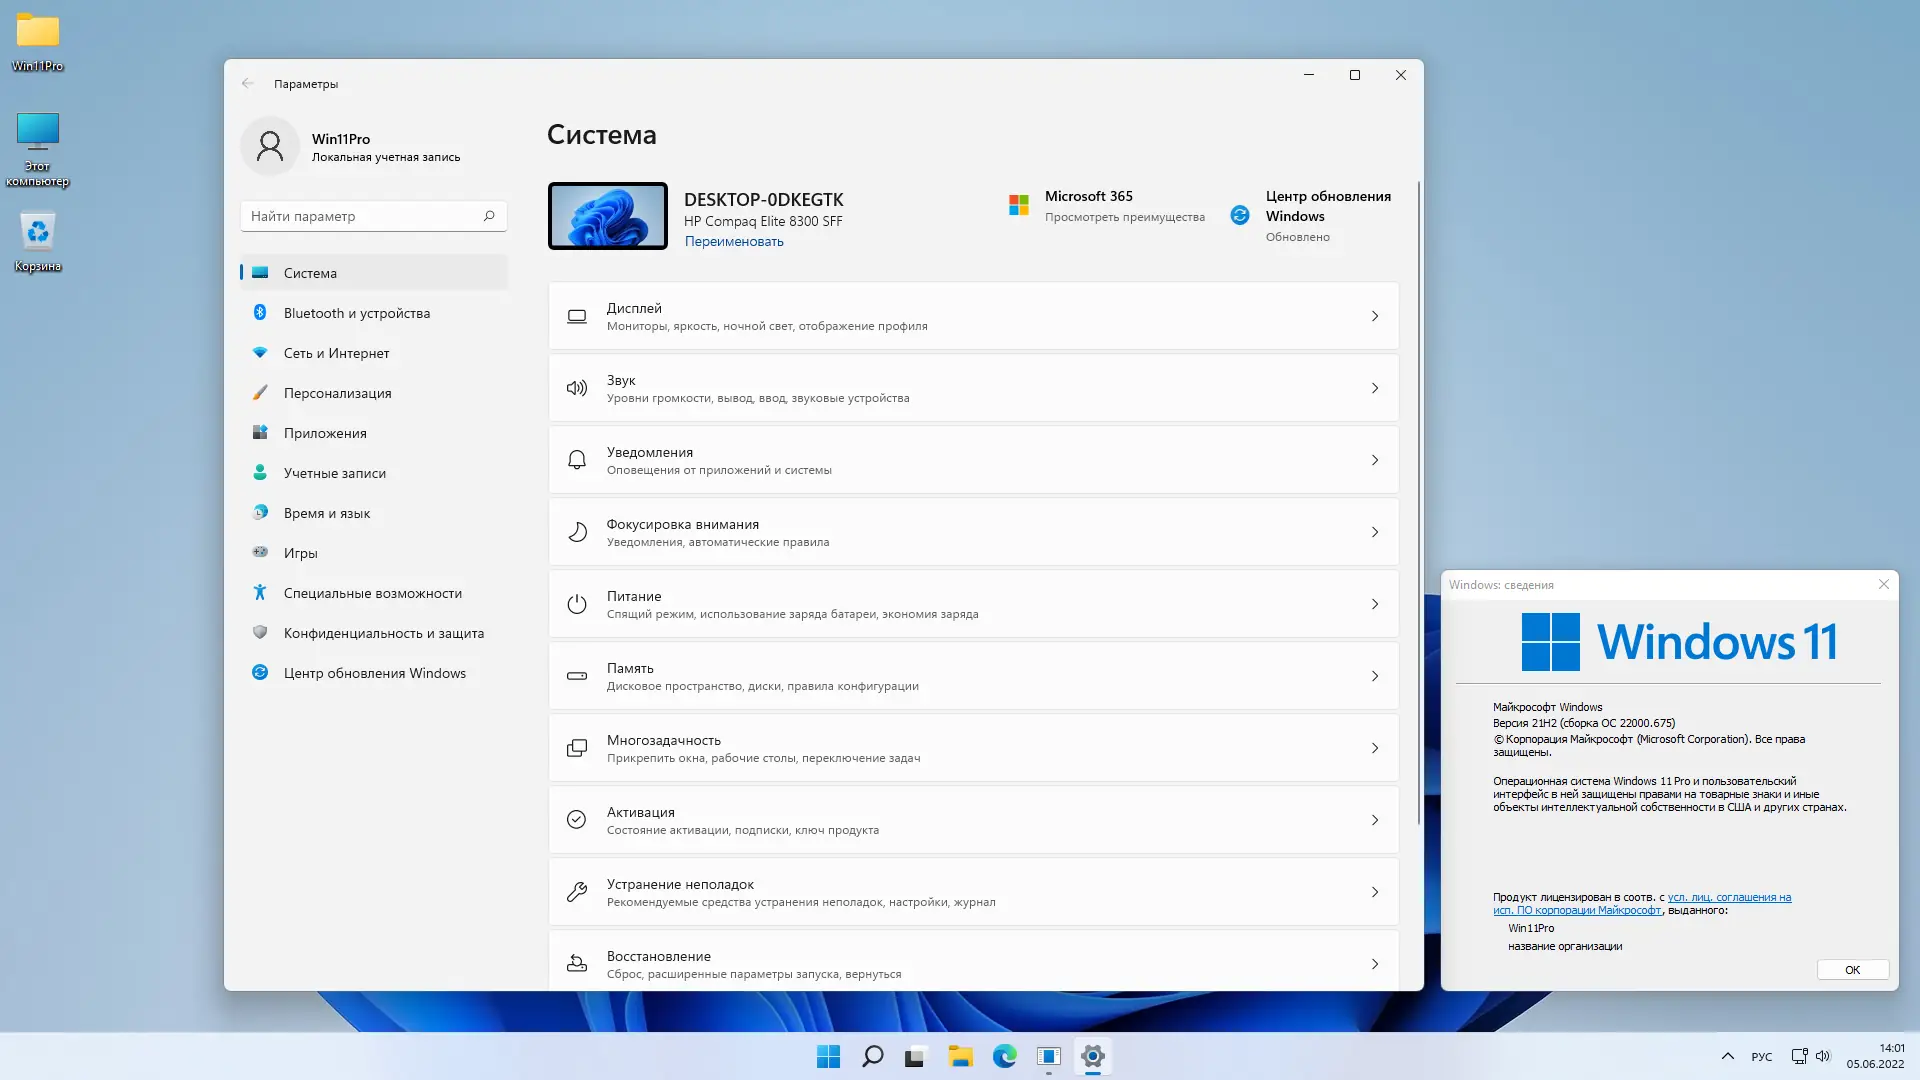Click the search magnifier icon in the taskbar
1920x1080 pixels.
pyautogui.click(x=872, y=1056)
